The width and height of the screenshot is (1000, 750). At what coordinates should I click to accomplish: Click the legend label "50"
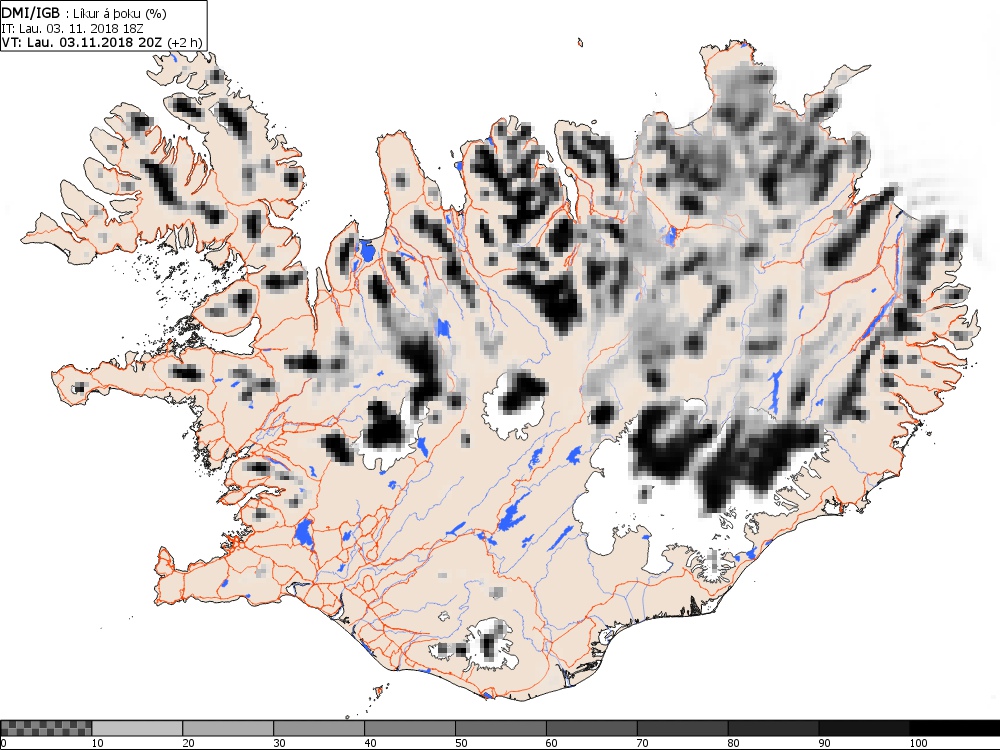click(x=461, y=743)
